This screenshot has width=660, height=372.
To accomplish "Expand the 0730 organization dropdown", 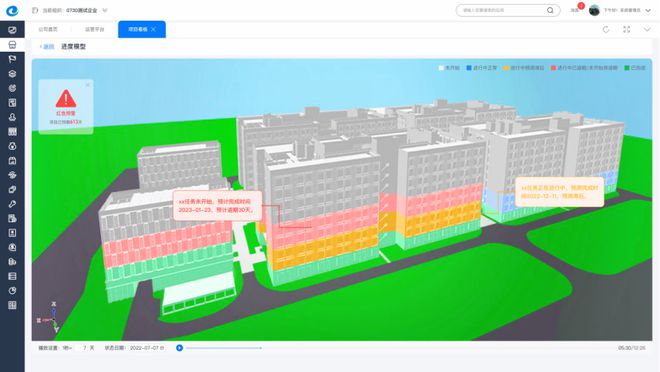I will click(105, 10).
